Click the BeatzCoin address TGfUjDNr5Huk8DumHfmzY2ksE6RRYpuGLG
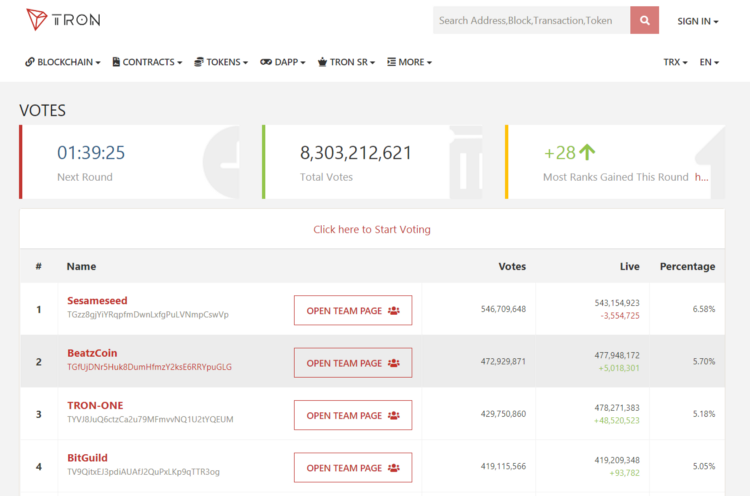 point(149,367)
